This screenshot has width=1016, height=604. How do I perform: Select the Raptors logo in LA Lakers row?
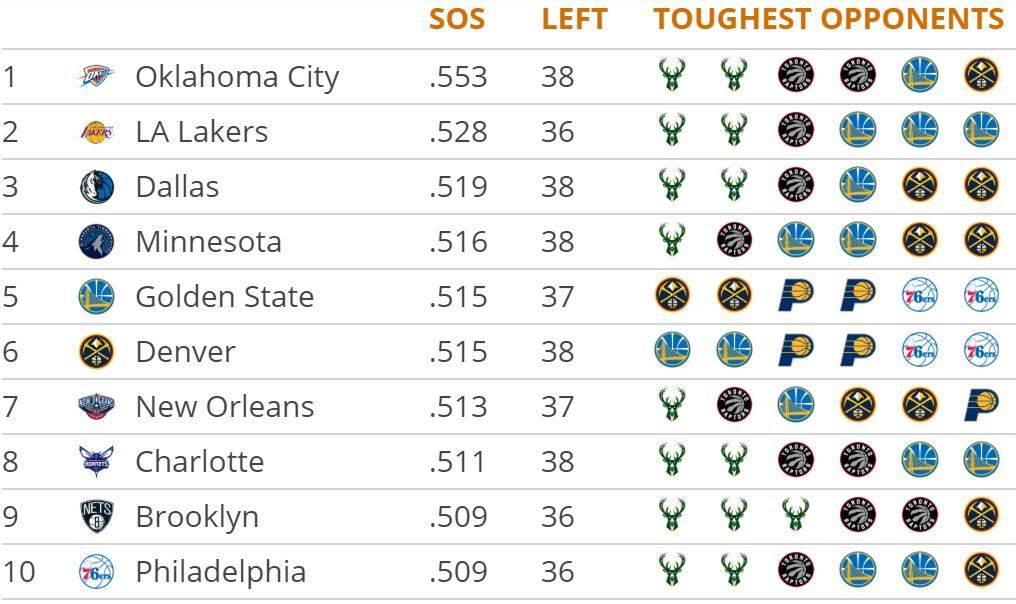(x=796, y=130)
